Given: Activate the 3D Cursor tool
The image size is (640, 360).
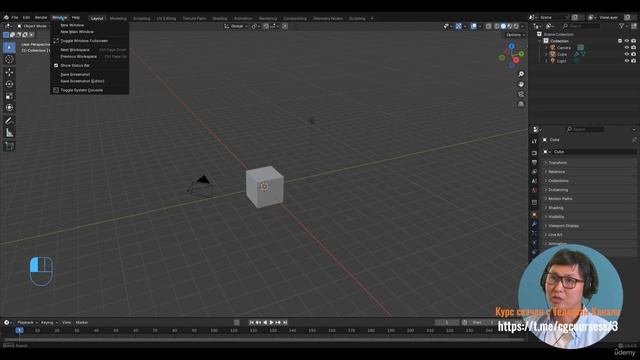Looking at the screenshot, I should [9, 60].
